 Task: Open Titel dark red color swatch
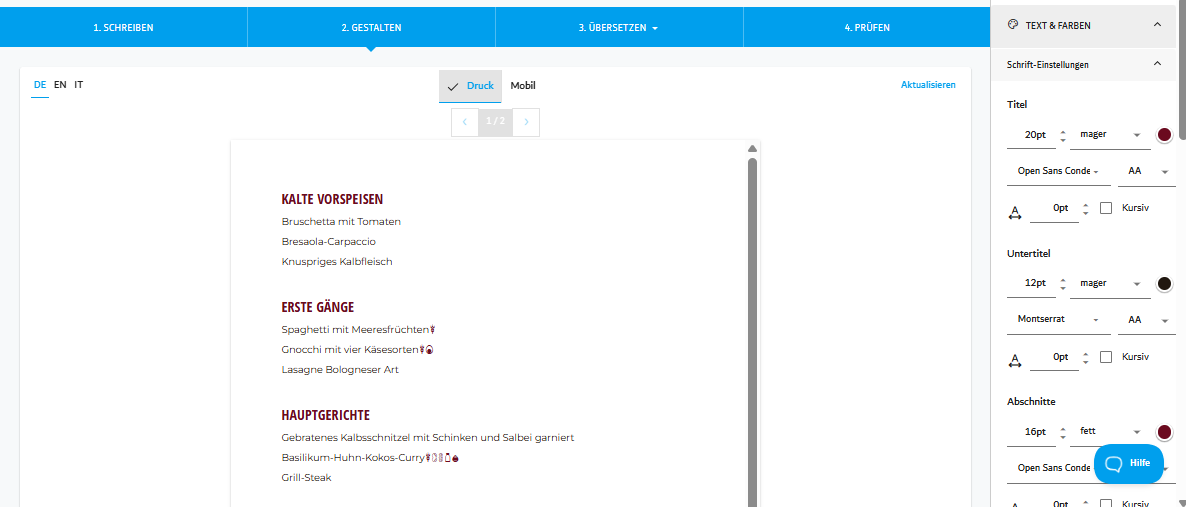(1164, 135)
